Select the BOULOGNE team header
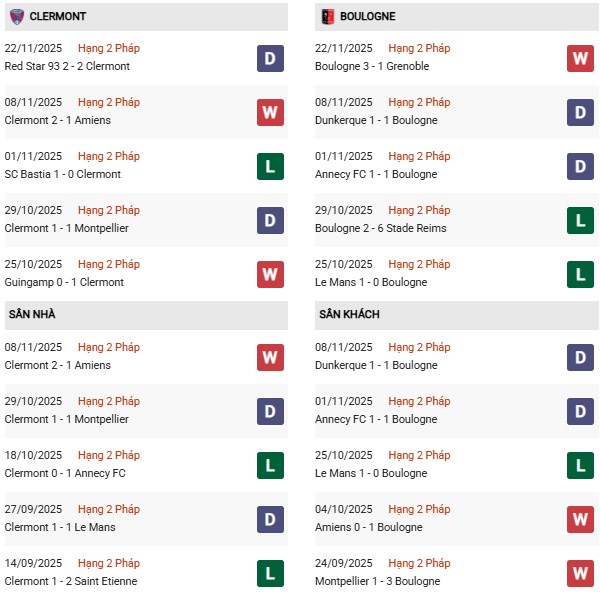The width and height of the screenshot is (600, 594). (367, 17)
